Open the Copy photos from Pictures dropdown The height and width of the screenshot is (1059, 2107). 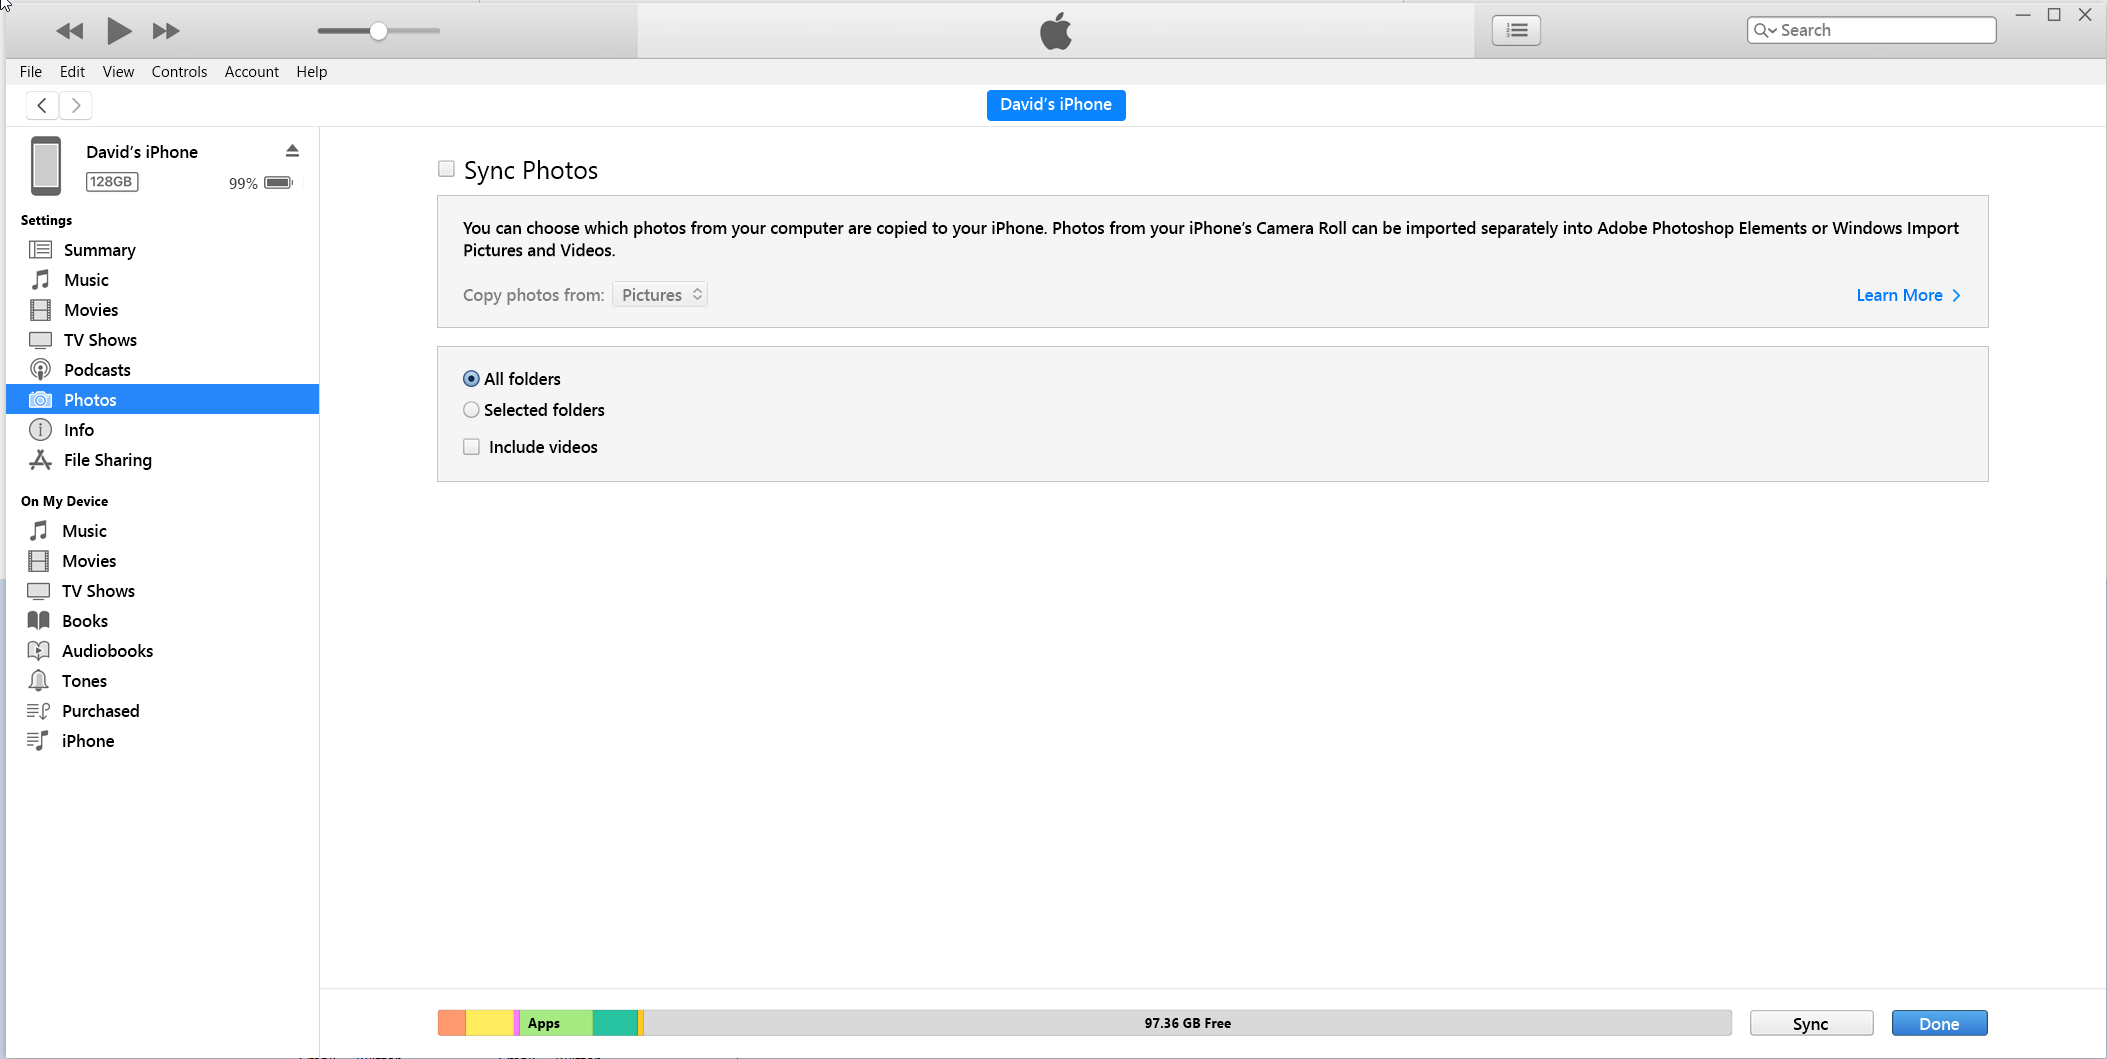coord(660,295)
